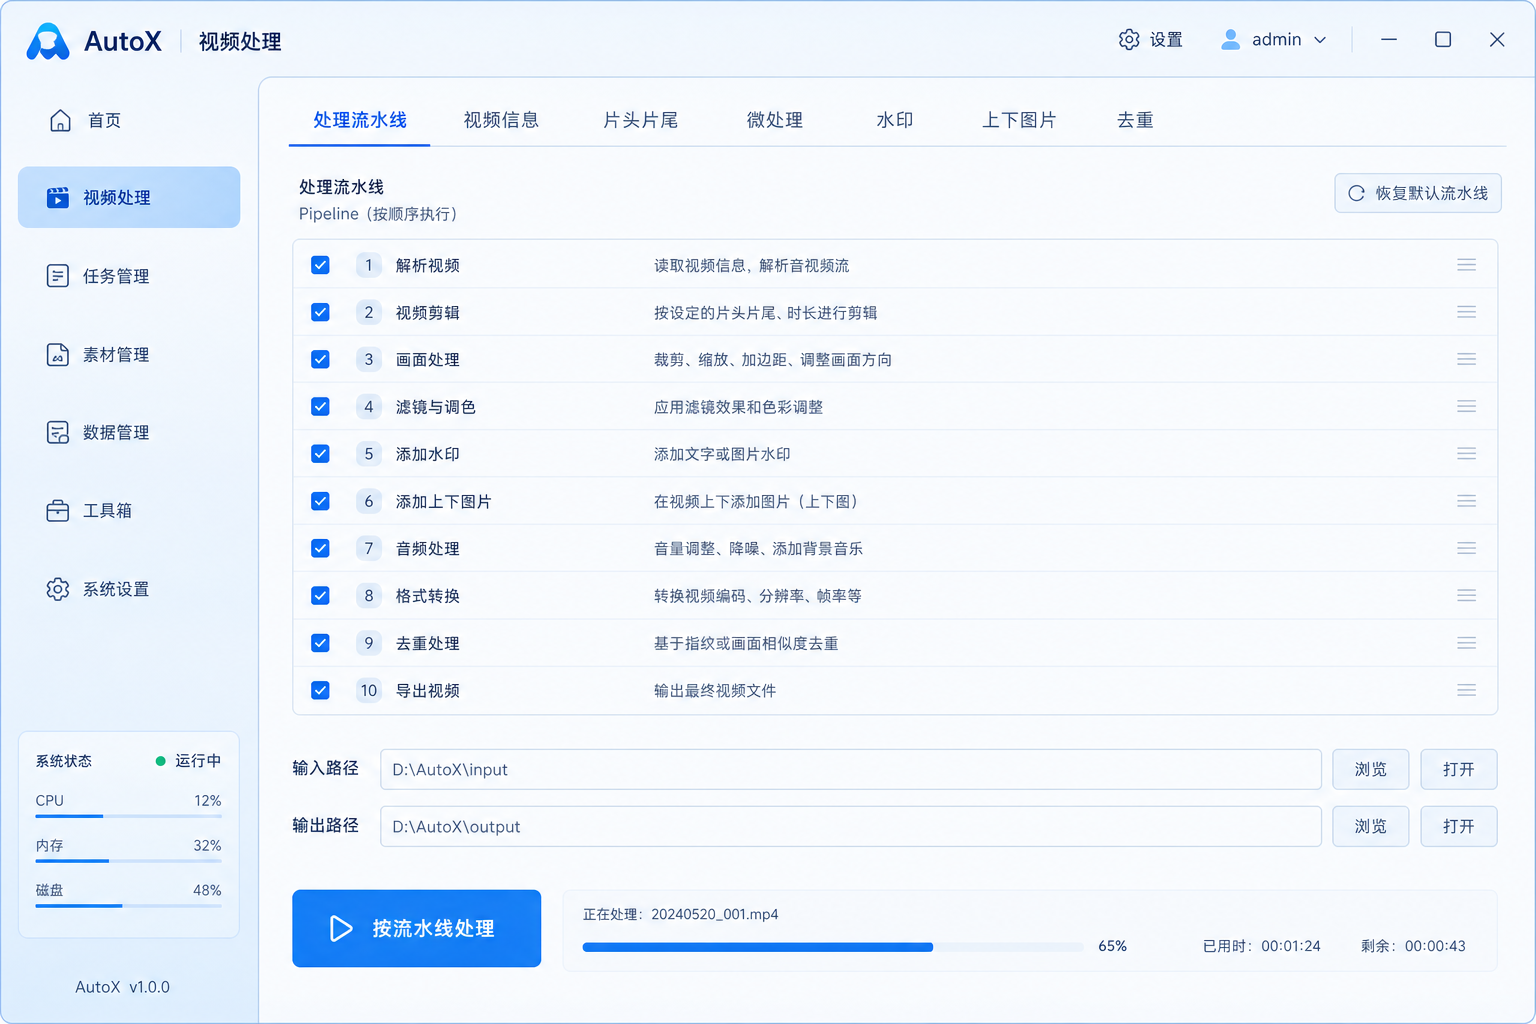Disable the 画面处理 step checkbox
1536x1024 pixels.
320,359
